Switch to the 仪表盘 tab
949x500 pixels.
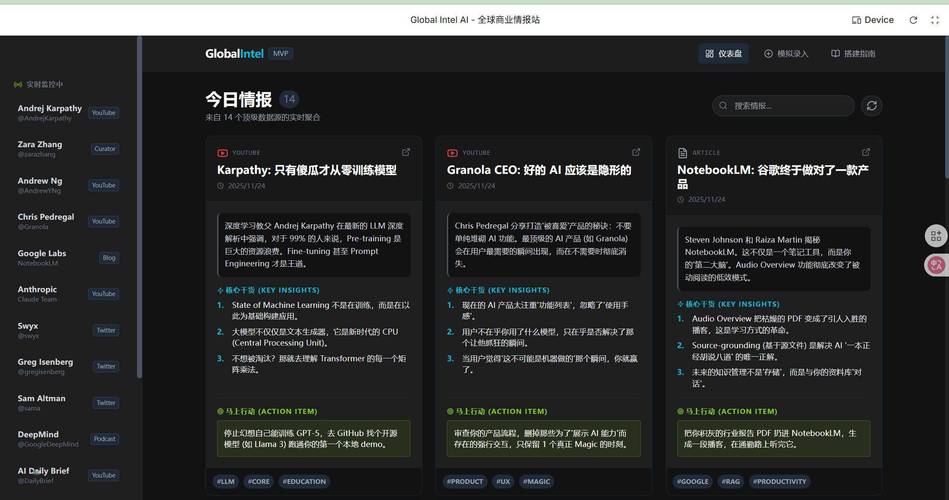(x=723, y=53)
